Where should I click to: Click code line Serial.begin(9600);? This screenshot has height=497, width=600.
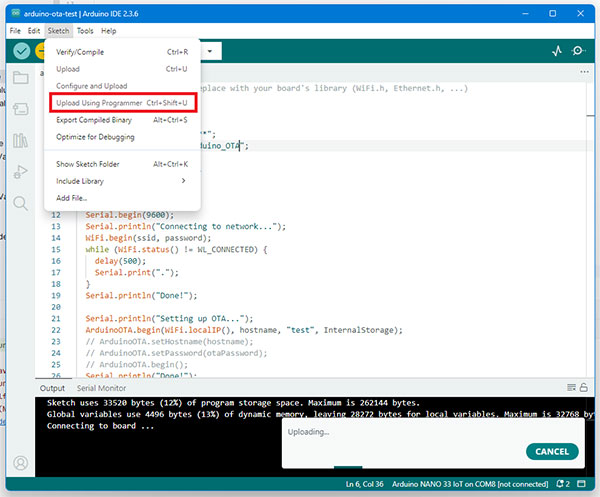click(129, 215)
